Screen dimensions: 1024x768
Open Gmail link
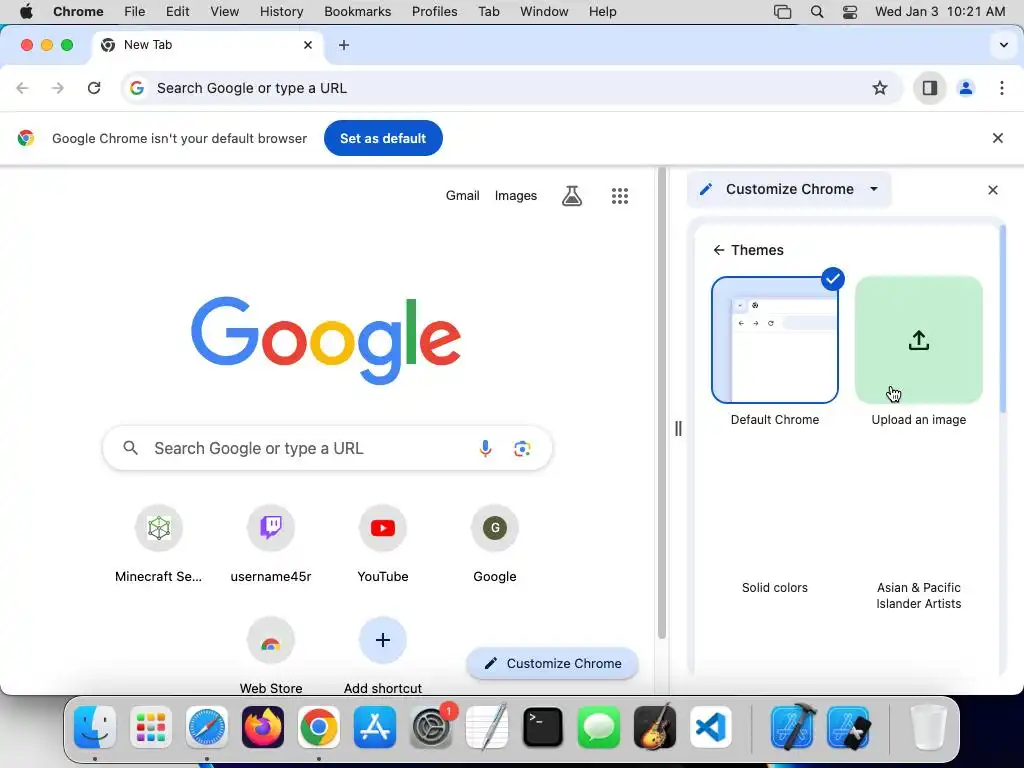pos(462,195)
